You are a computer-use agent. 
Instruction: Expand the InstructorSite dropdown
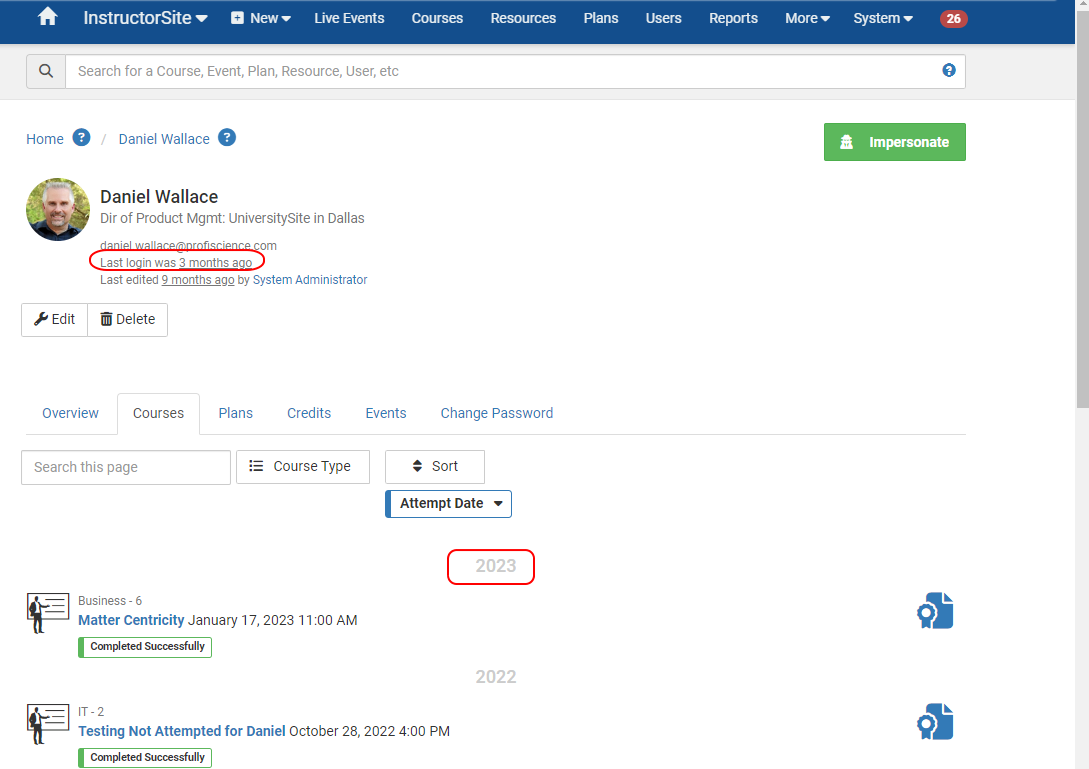tap(145, 18)
